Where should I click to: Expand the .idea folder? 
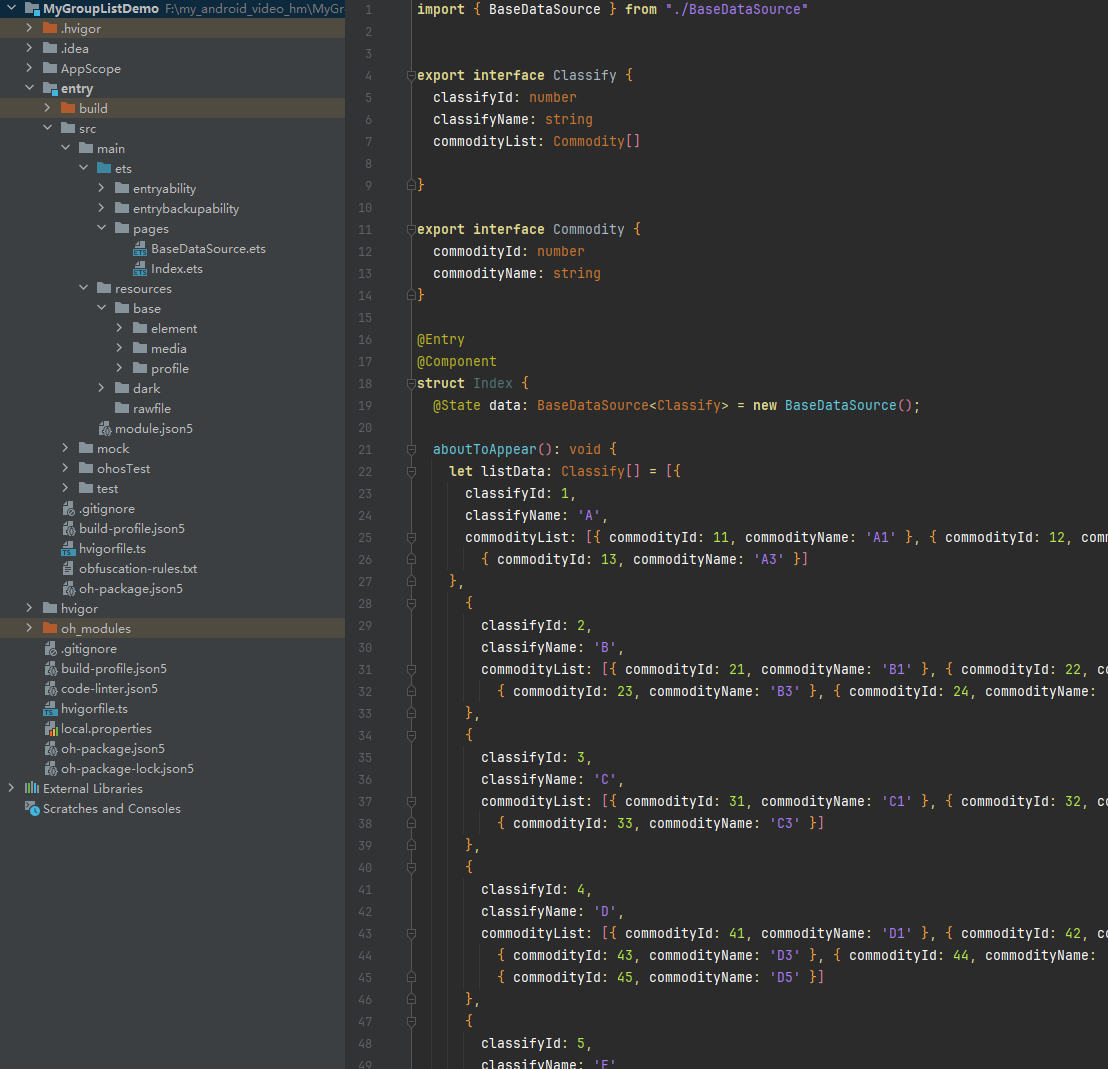click(29, 47)
